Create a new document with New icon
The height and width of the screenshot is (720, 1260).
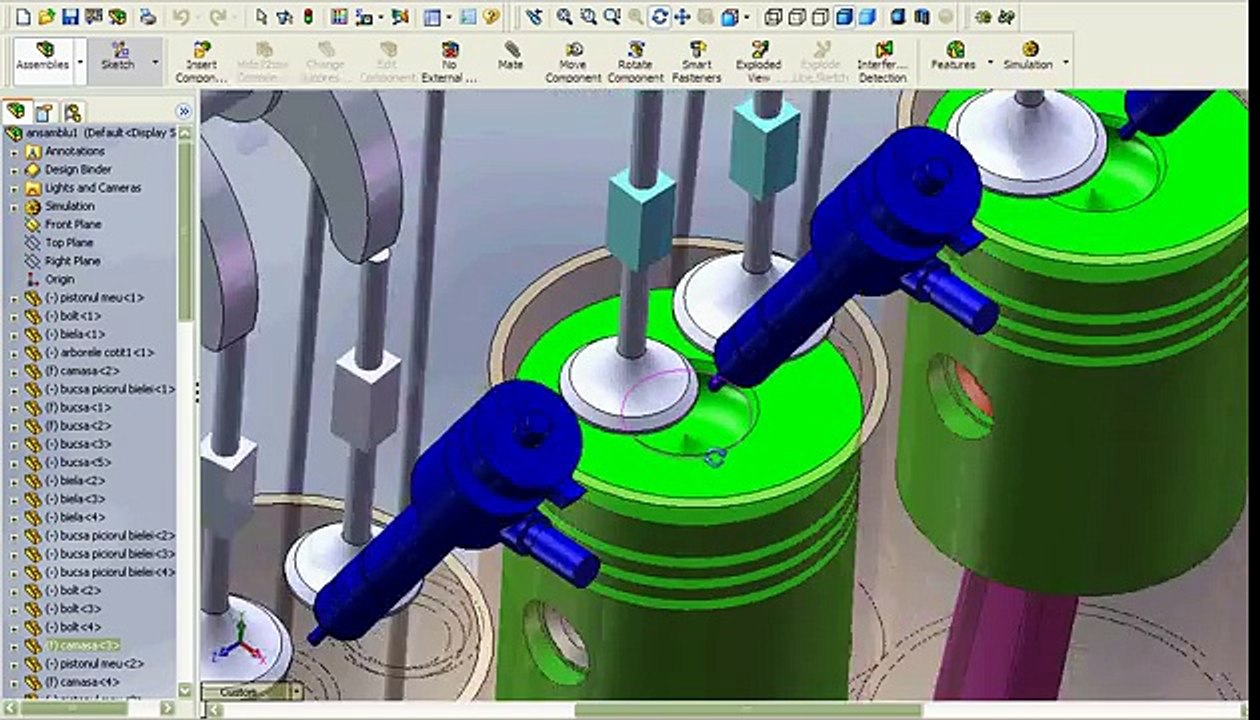pos(24,17)
